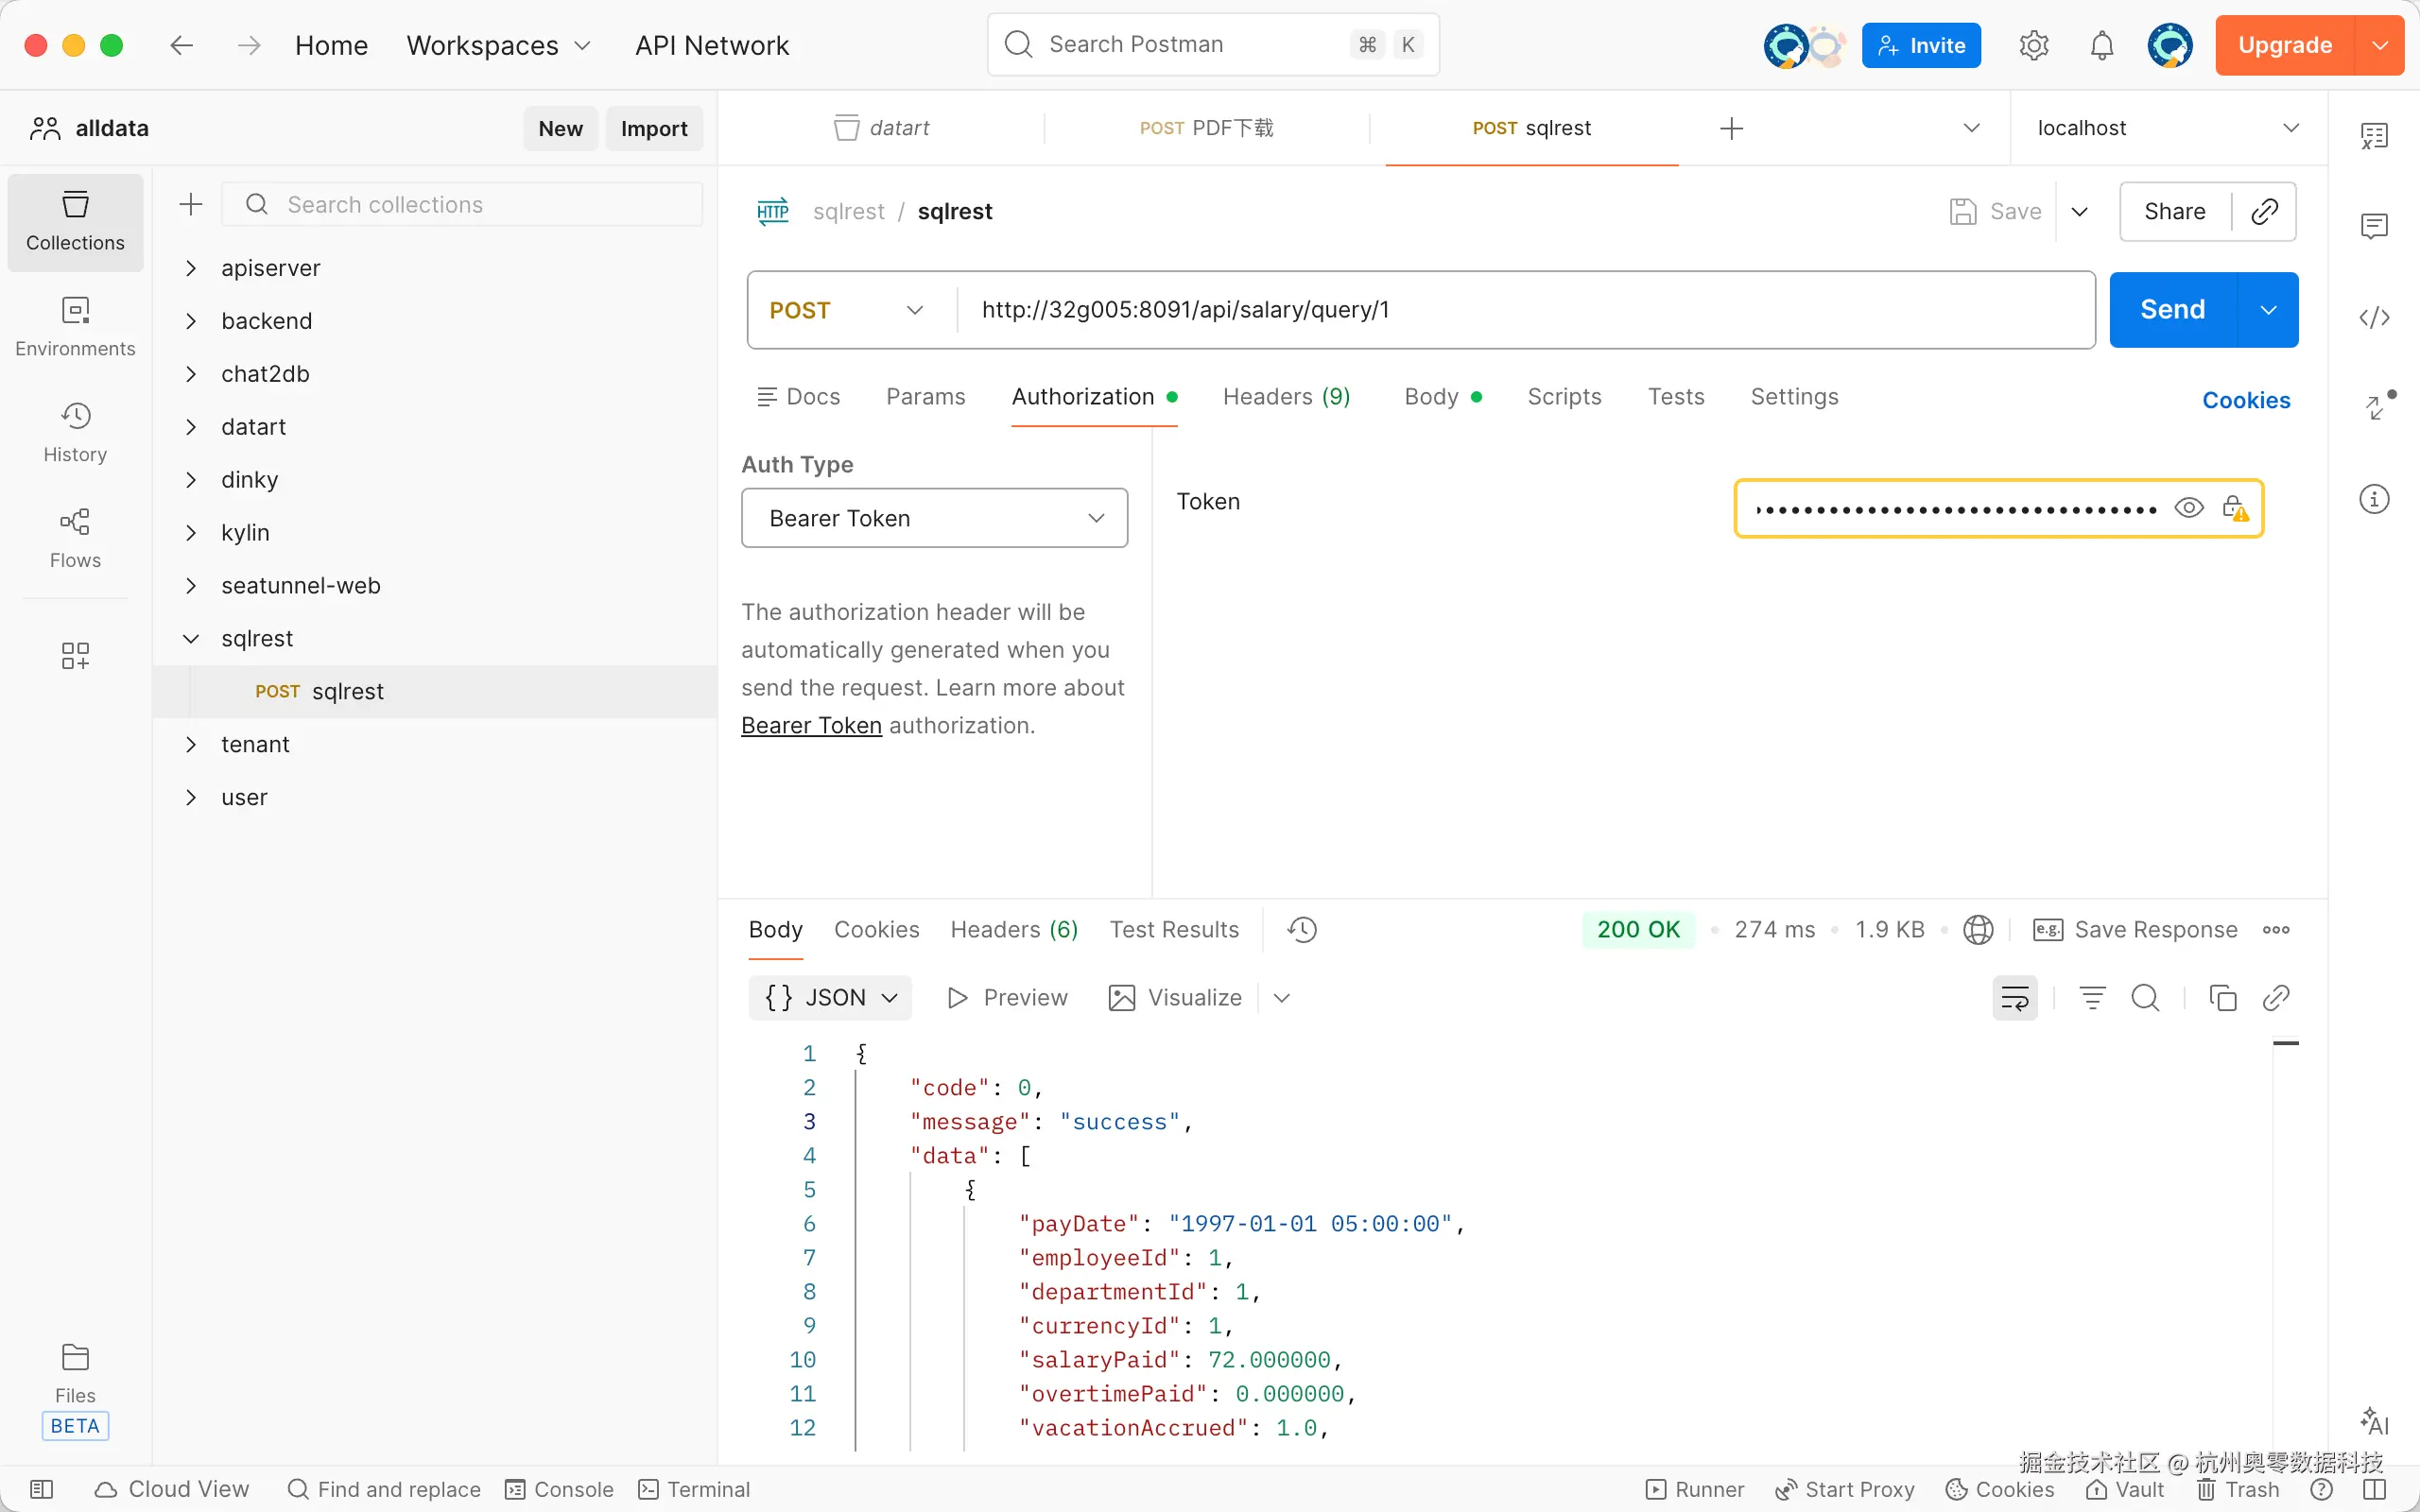Copy the response body

(2222, 998)
